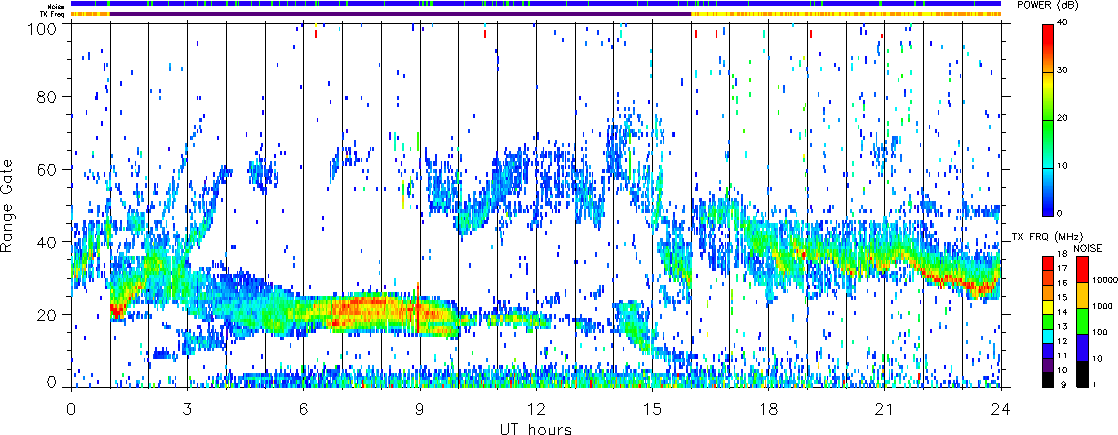Click the power colorbar tick label 30
The width and height of the screenshot is (1118, 435).
[1063, 71]
